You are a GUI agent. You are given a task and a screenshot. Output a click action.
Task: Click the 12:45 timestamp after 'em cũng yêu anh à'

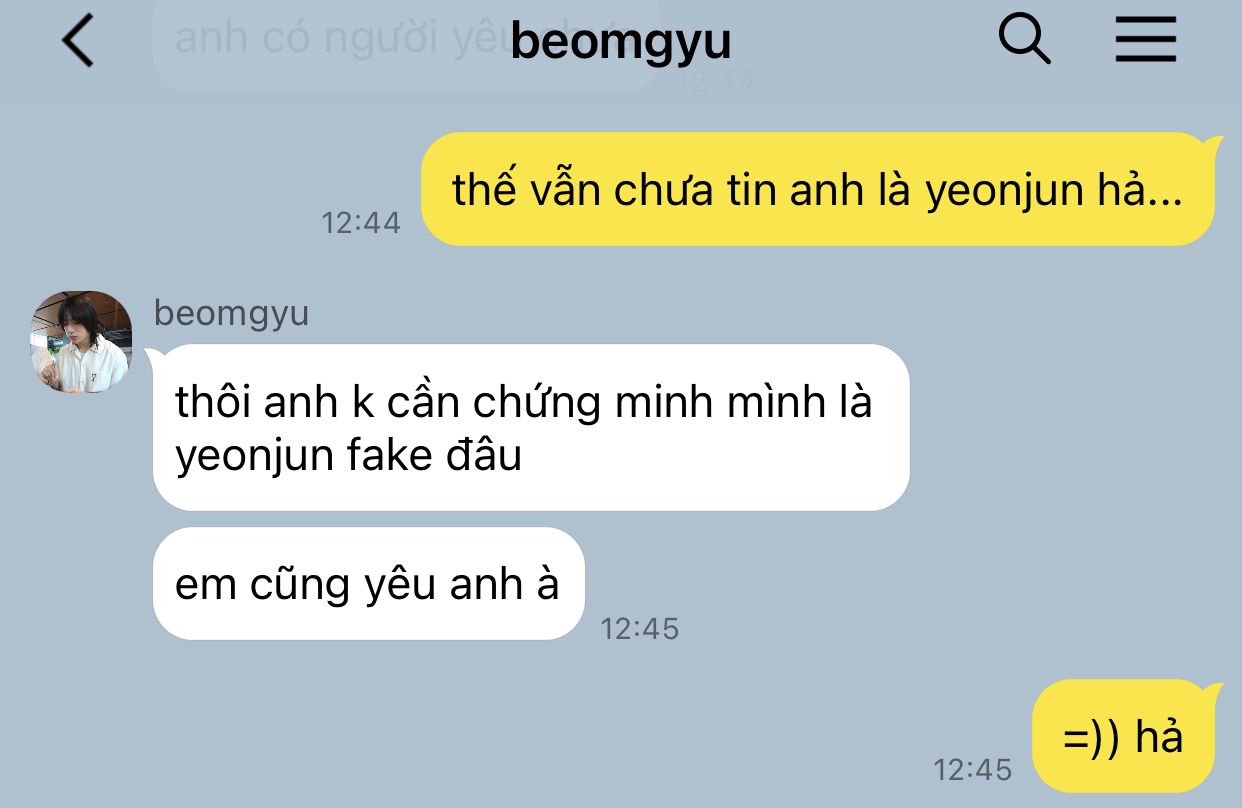[x=640, y=628]
